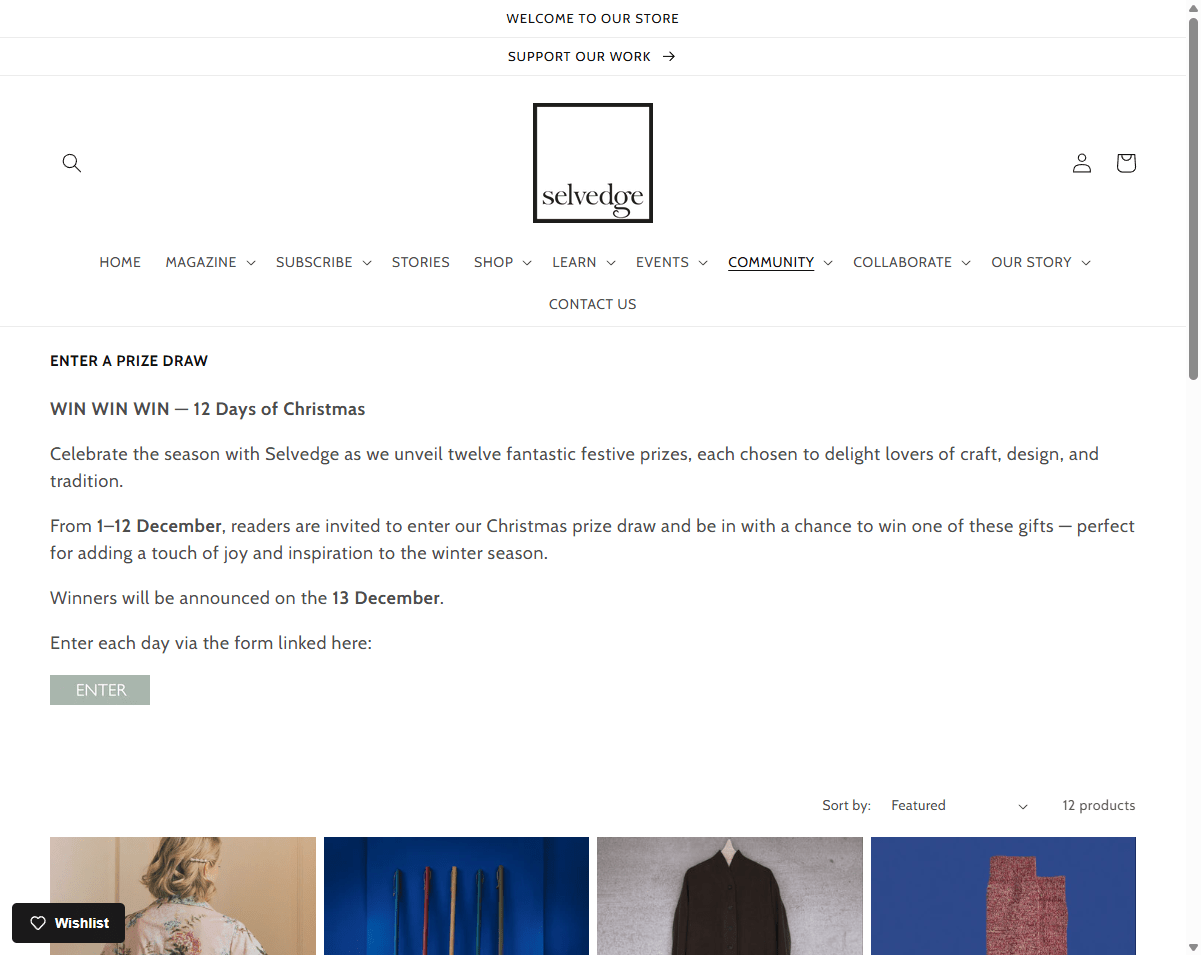Screen dimensions: 1201x955
Task: Click the arrow beside Support Our Work
Action: [x=669, y=57]
